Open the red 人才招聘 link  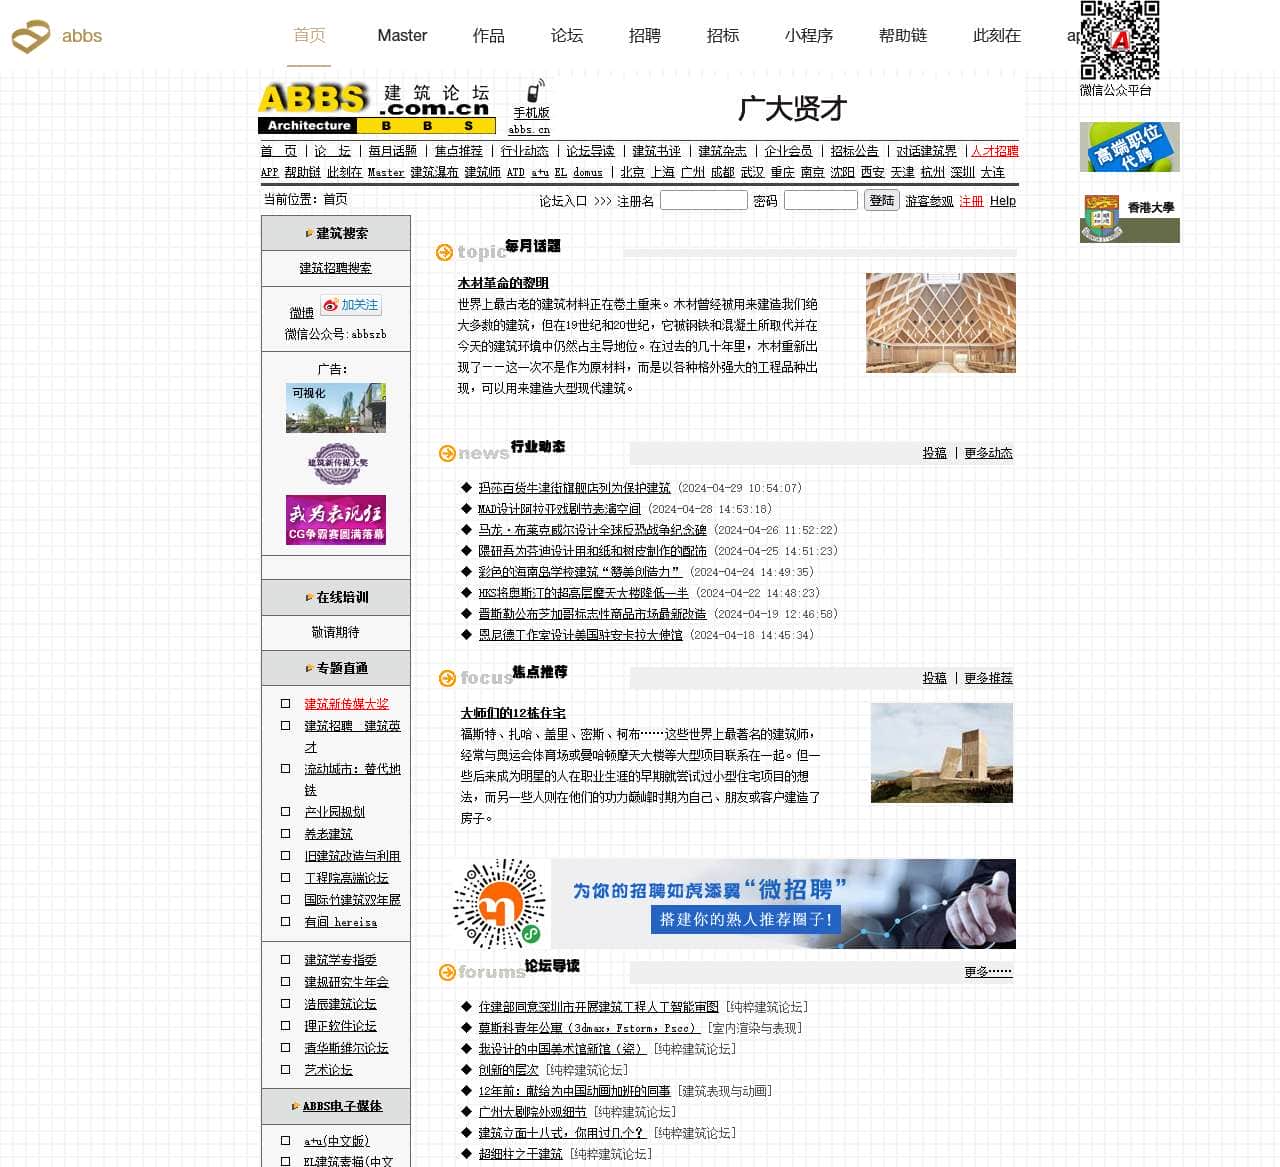point(995,151)
